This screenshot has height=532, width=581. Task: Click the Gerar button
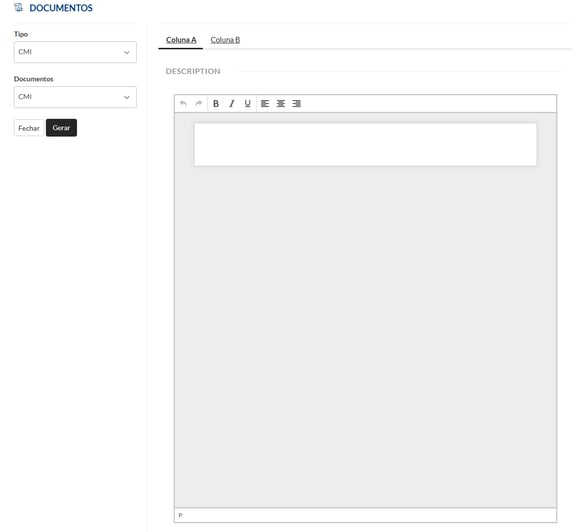click(62, 128)
